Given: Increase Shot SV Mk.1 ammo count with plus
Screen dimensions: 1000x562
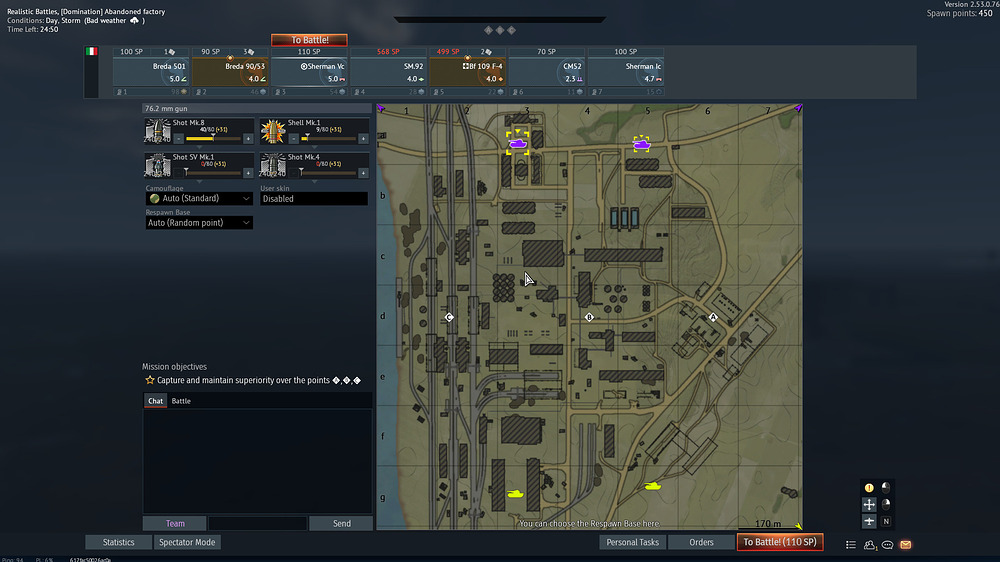Looking at the screenshot, I should (248, 173).
